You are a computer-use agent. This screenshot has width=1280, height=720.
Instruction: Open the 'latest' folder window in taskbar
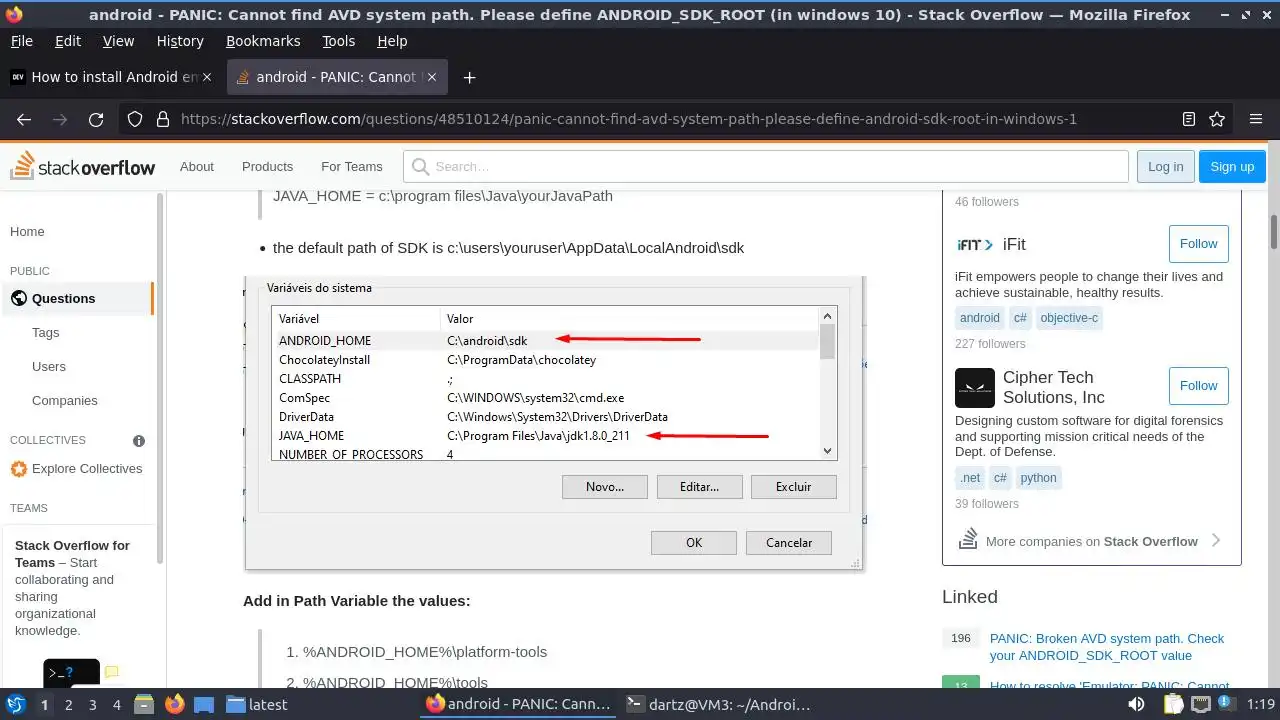tap(257, 704)
